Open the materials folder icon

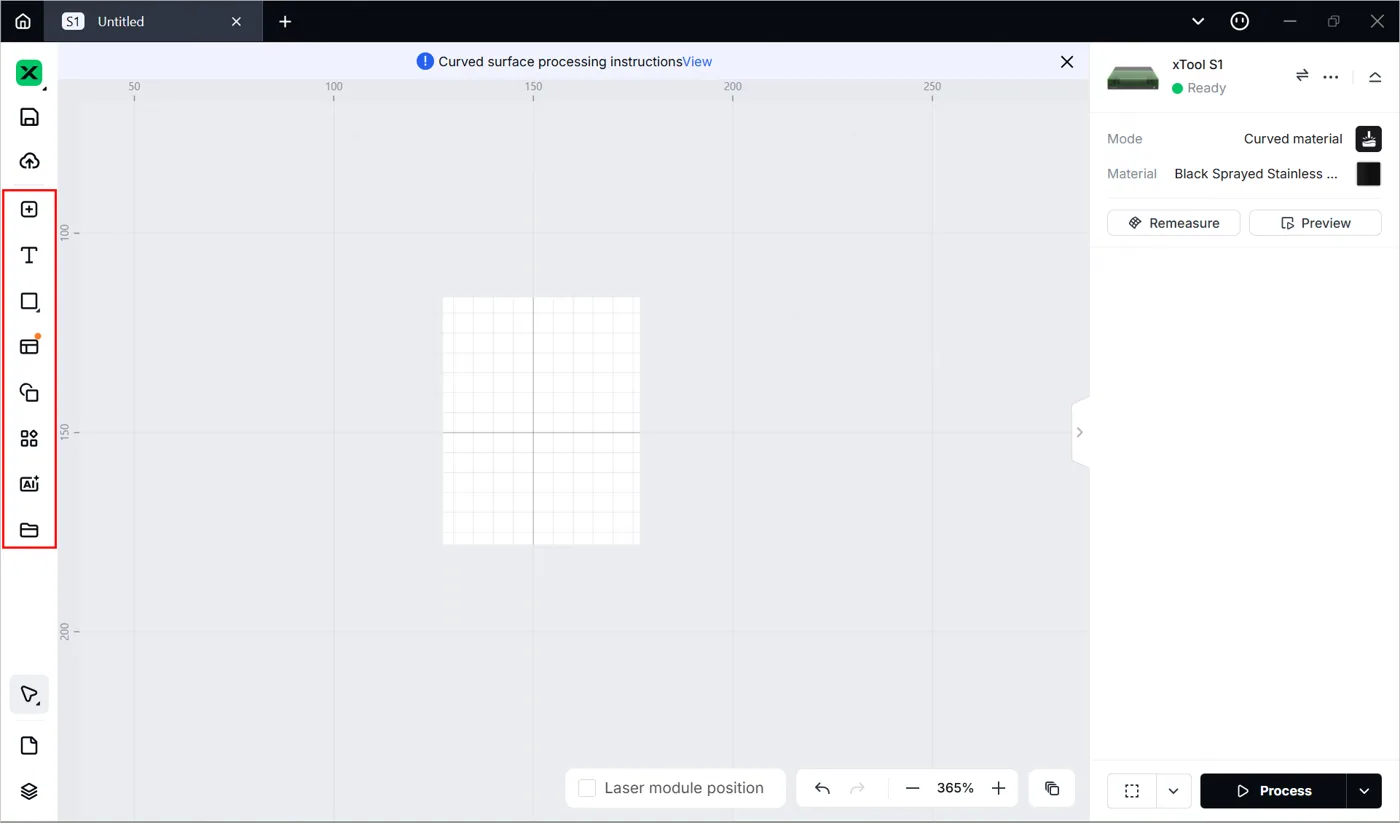[x=29, y=530]
